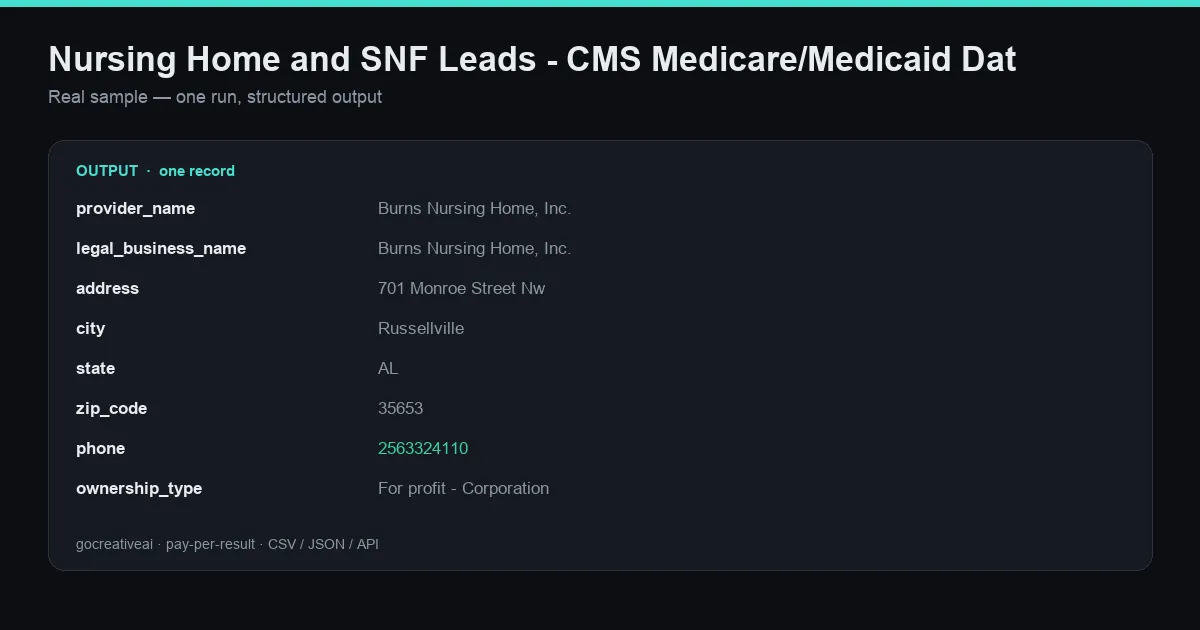This screenshot has width=1200, height=630.
Task: Click the legal business name value
Action: [474, 248]
